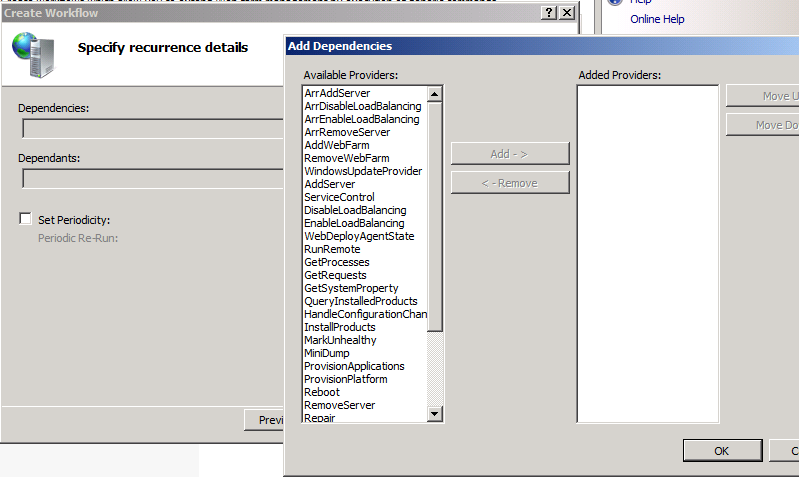Click the Create Workflow help question-mark button
799x477 pixels.
tap(549, 13)
